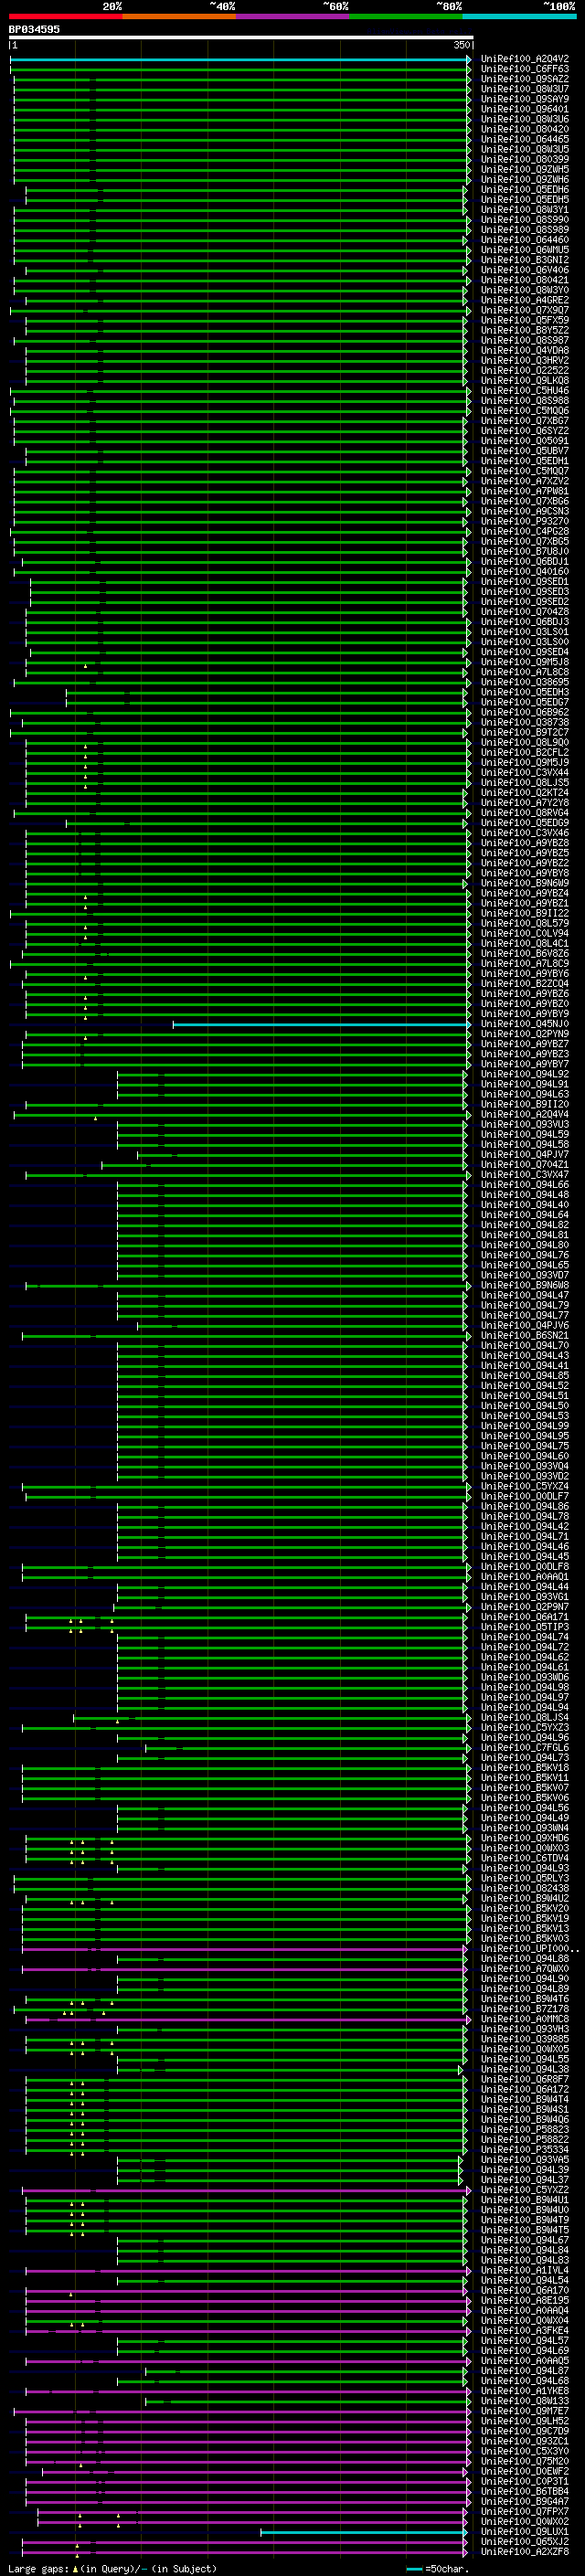The image size is (585, 2576).
Task: Click the cyan alignment bar for UniRef100_Q45NJ0
Action: [x=322, y=1024]
